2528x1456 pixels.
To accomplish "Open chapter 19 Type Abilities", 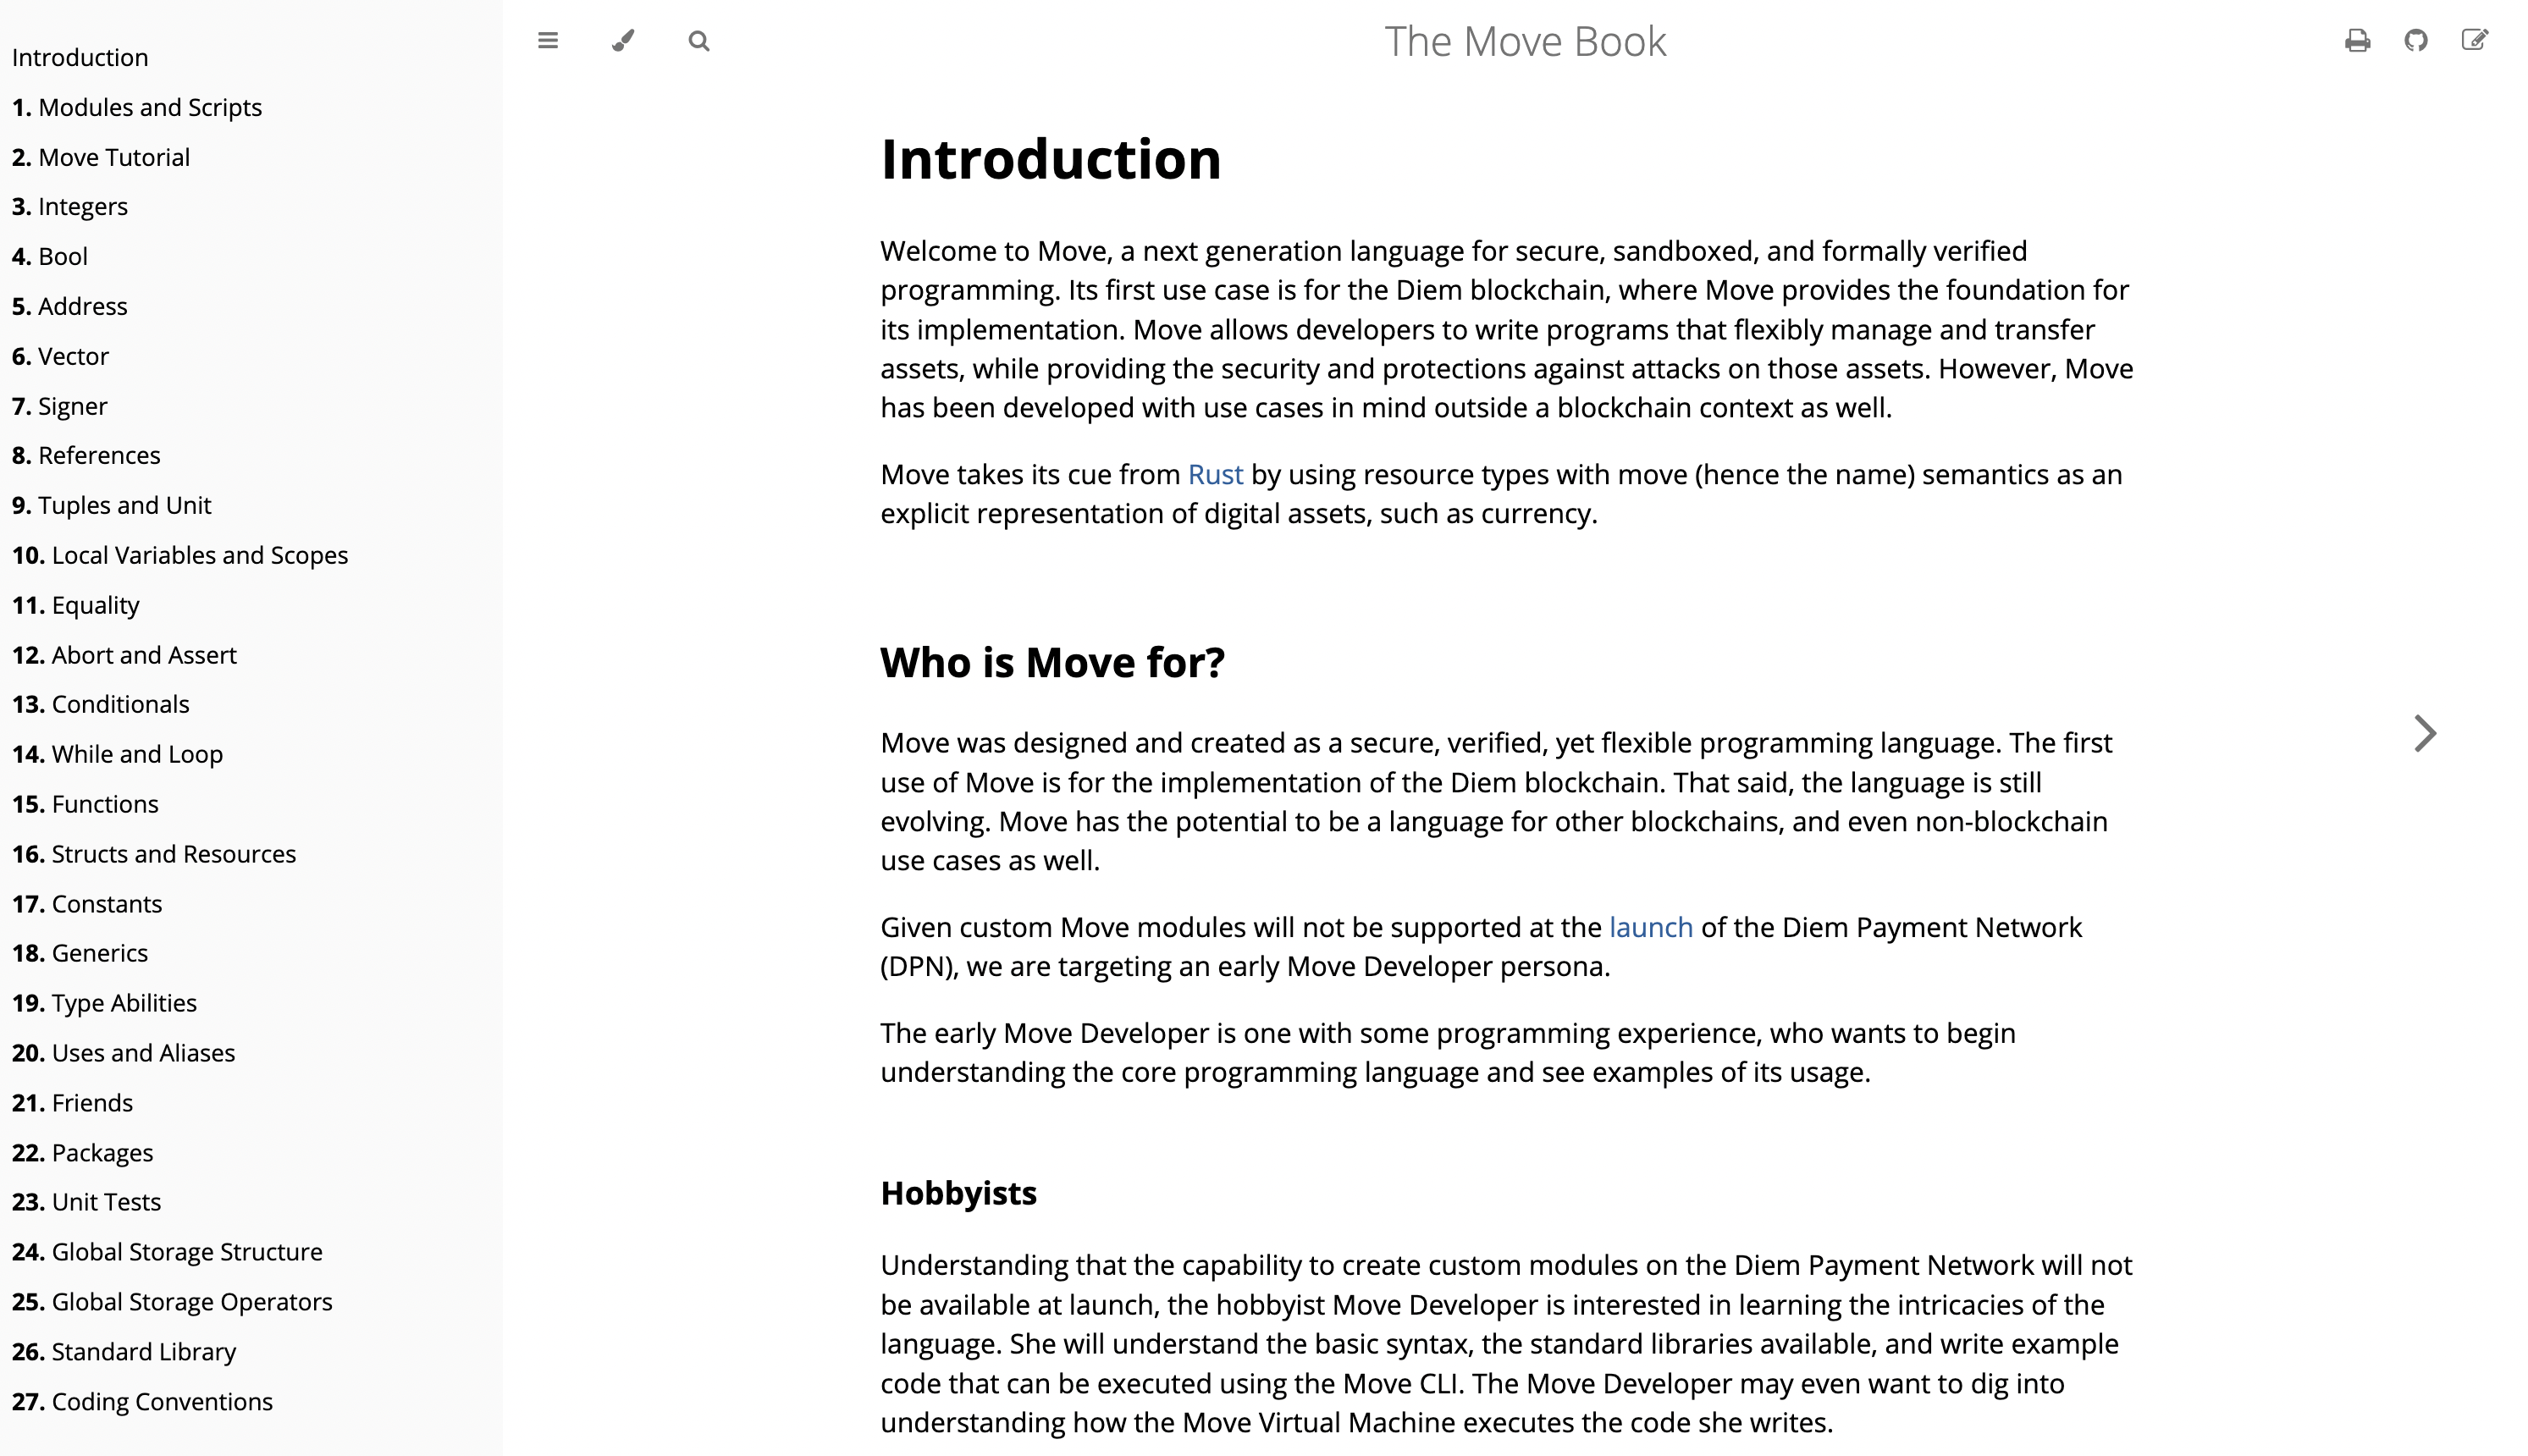I will 104,1003.
